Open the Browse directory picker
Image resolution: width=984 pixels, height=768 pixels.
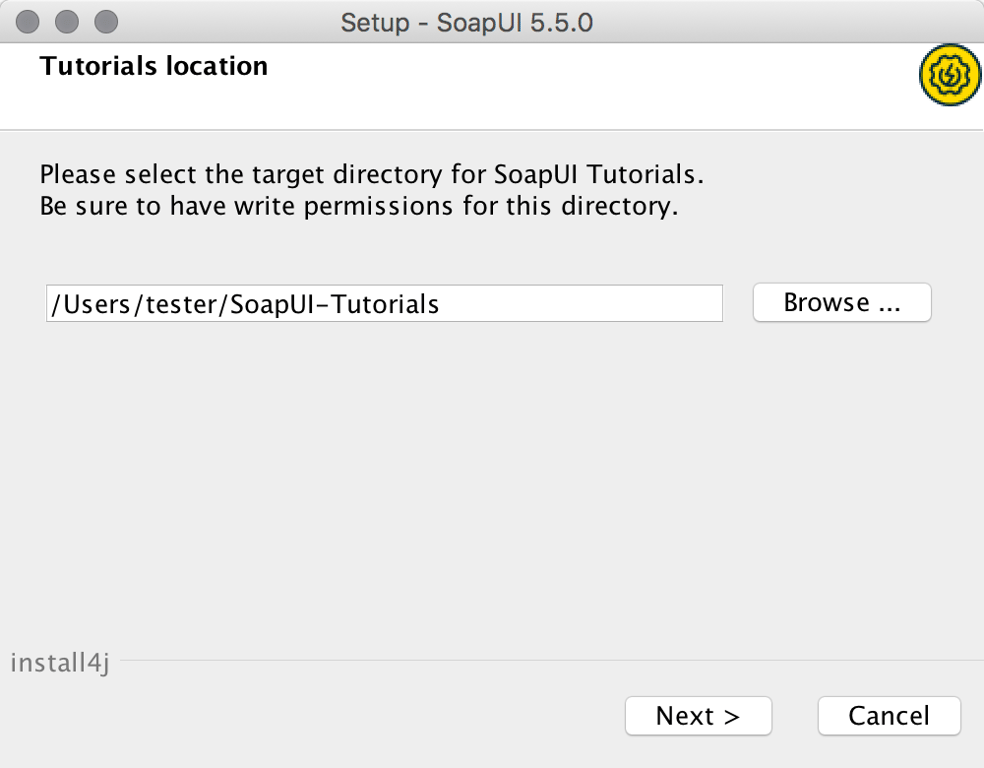(841, 302)
